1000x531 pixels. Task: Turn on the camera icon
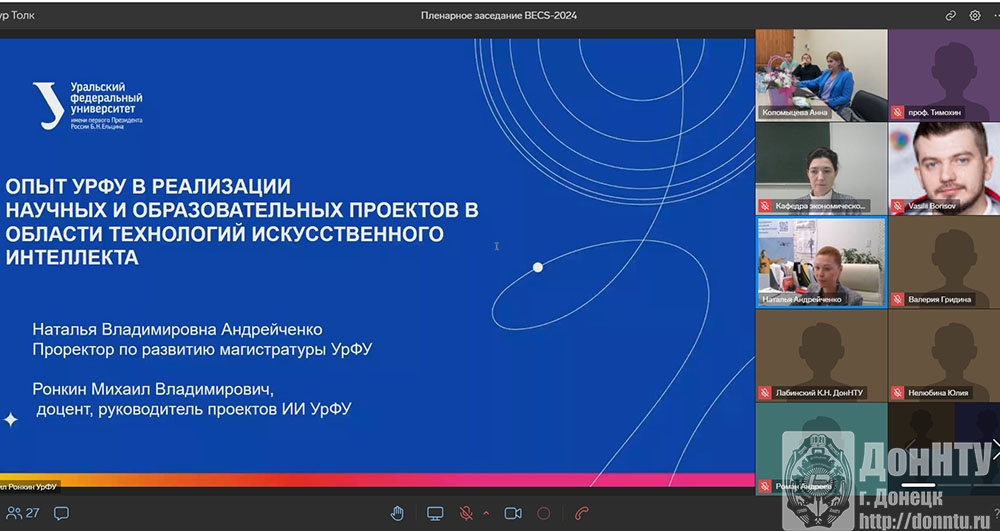tap(513, 513)
